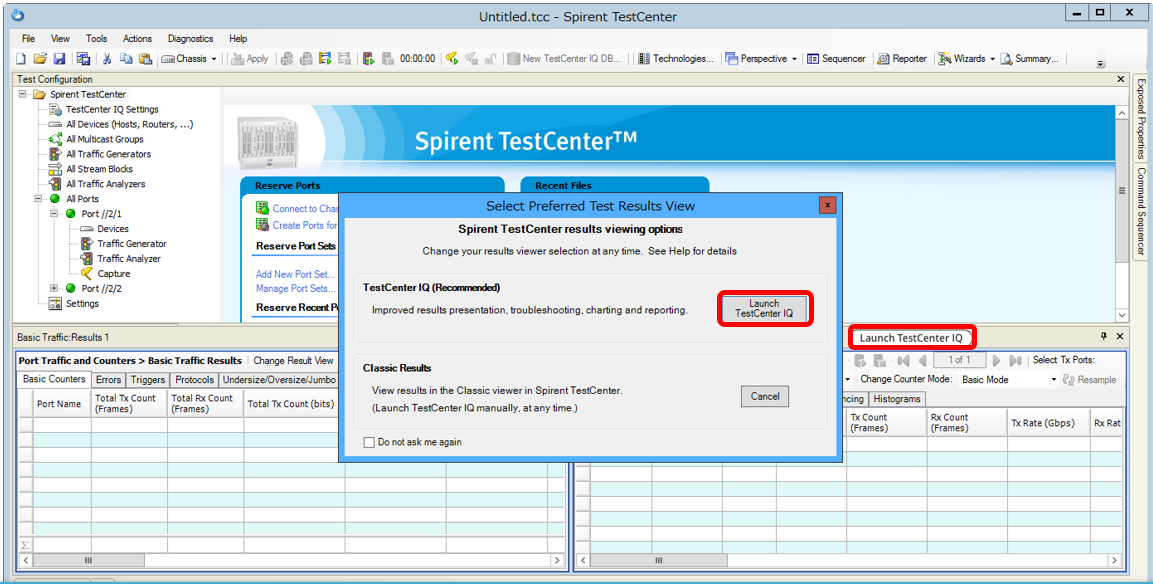The image size is (1153, 584).
Task: Start traffic with the traffic-light play icon
Action: (x=368, y=59)
